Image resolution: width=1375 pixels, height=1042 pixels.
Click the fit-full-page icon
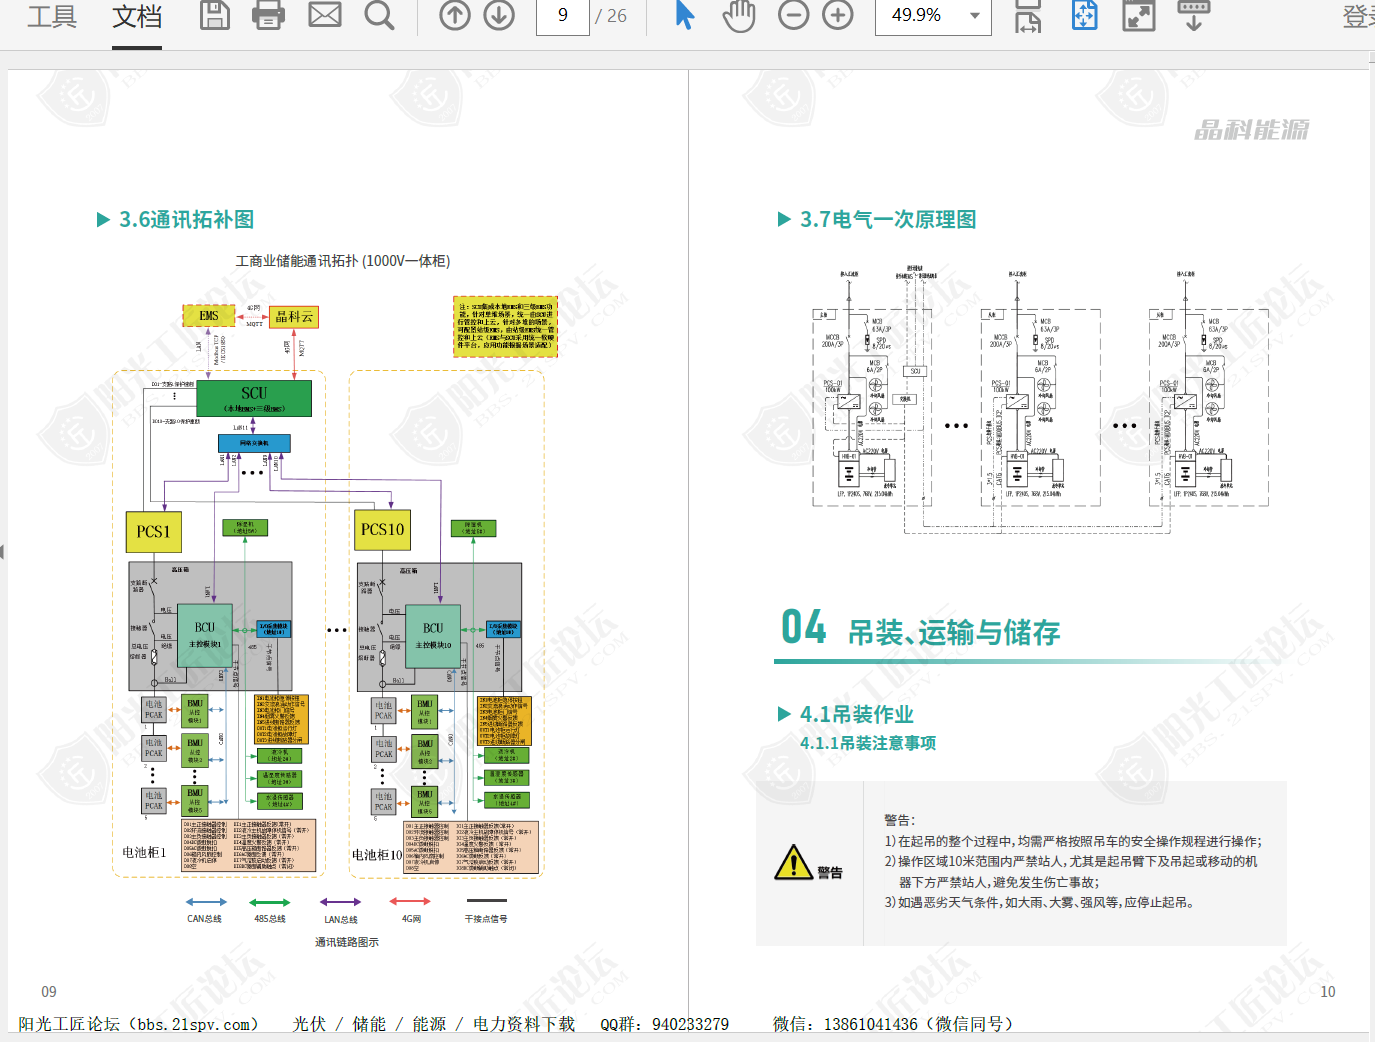[x=1084, y=15]
